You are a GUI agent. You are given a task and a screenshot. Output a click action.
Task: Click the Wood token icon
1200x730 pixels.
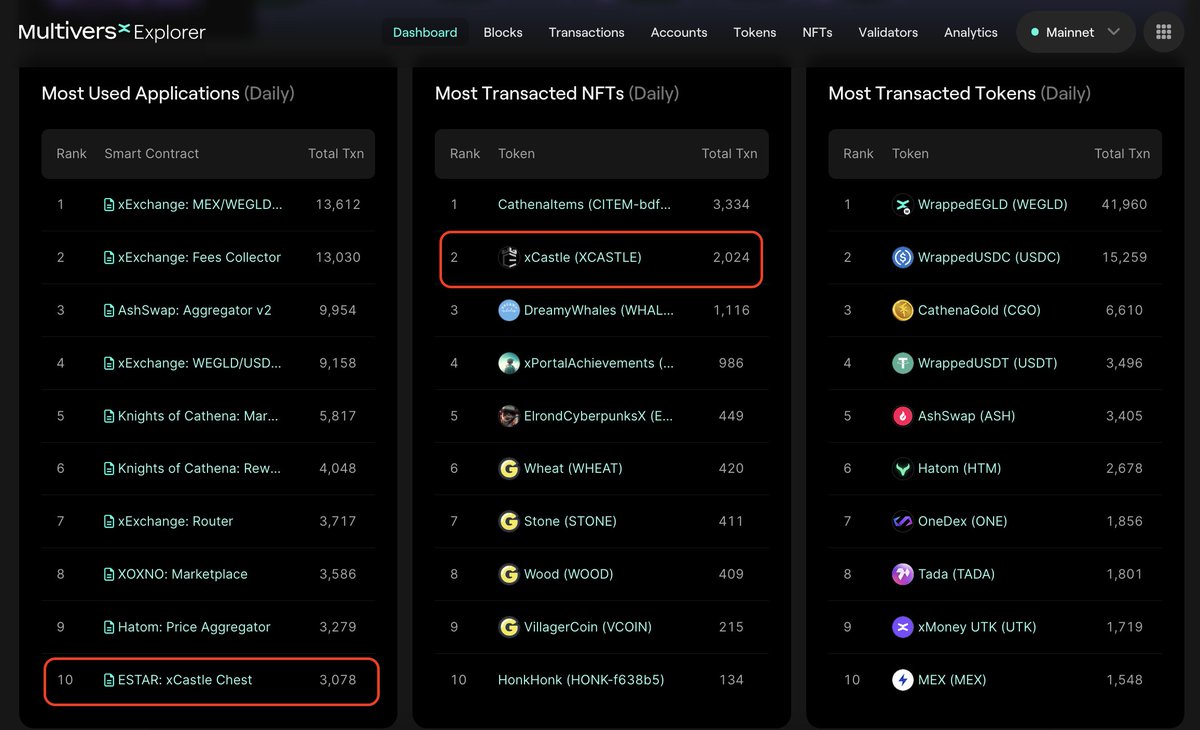509,575
